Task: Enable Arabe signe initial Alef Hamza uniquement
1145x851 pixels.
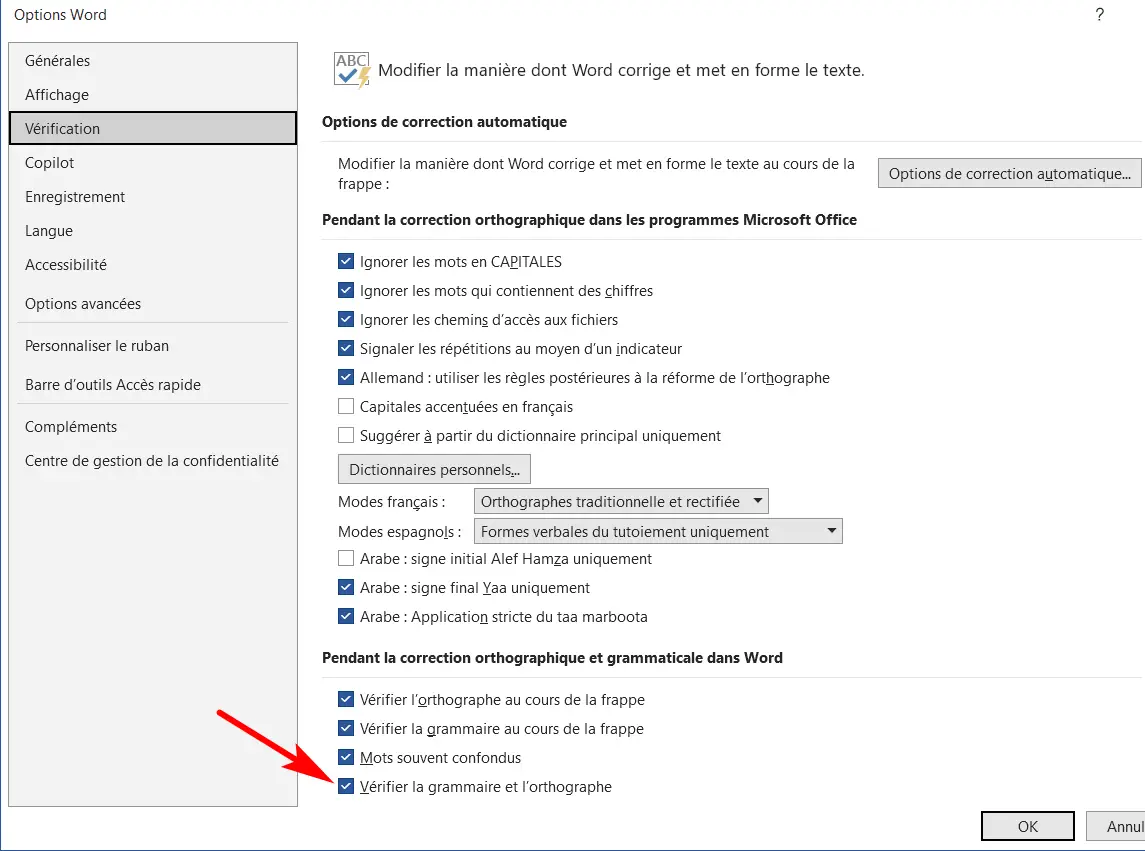Action: point(346,559)
